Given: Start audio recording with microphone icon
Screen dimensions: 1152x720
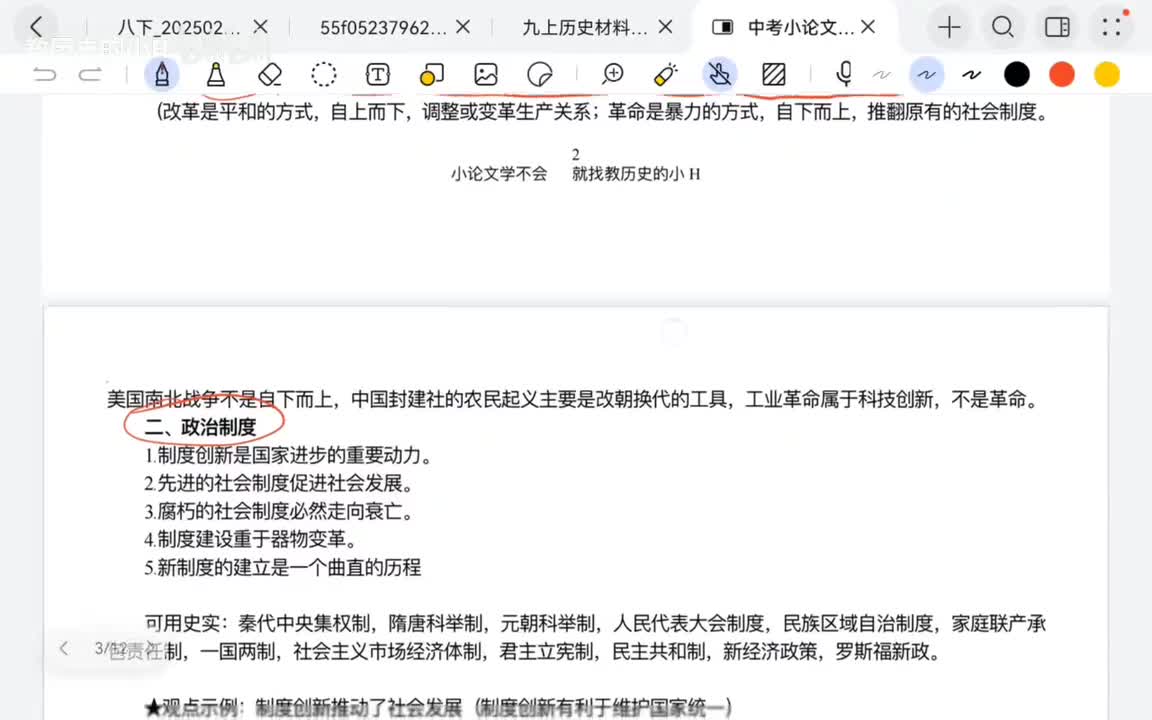Looking at the screenshot, I should click(x=845, y=74).
